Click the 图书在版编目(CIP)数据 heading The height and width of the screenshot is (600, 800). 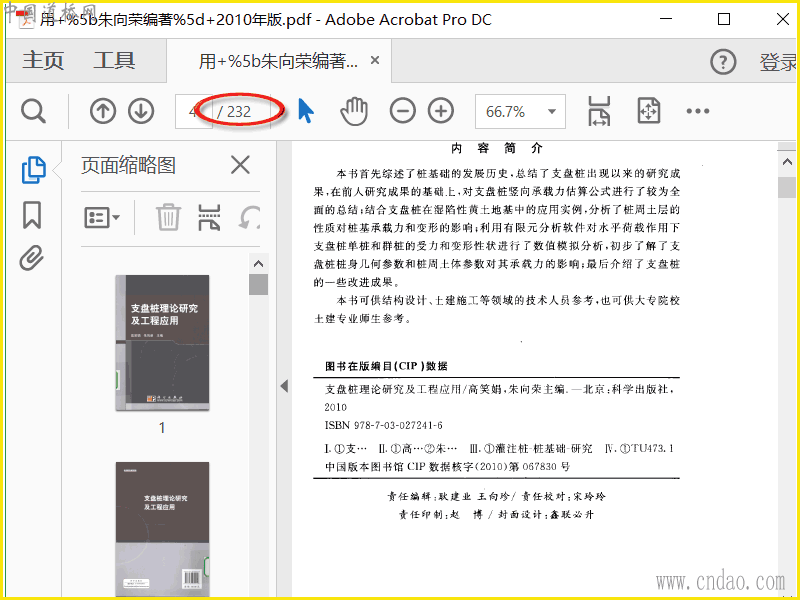click(386, 366)
